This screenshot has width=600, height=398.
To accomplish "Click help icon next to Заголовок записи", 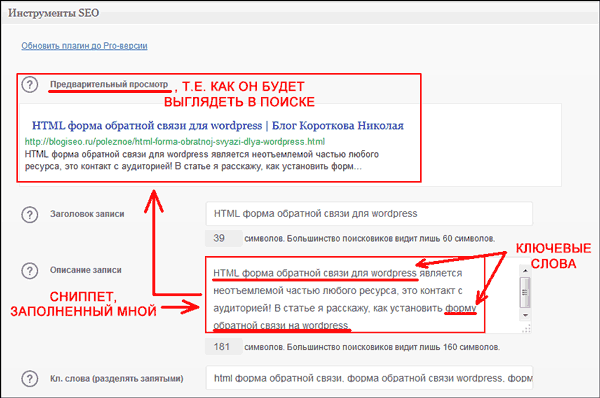I will (x=29, y=215).
